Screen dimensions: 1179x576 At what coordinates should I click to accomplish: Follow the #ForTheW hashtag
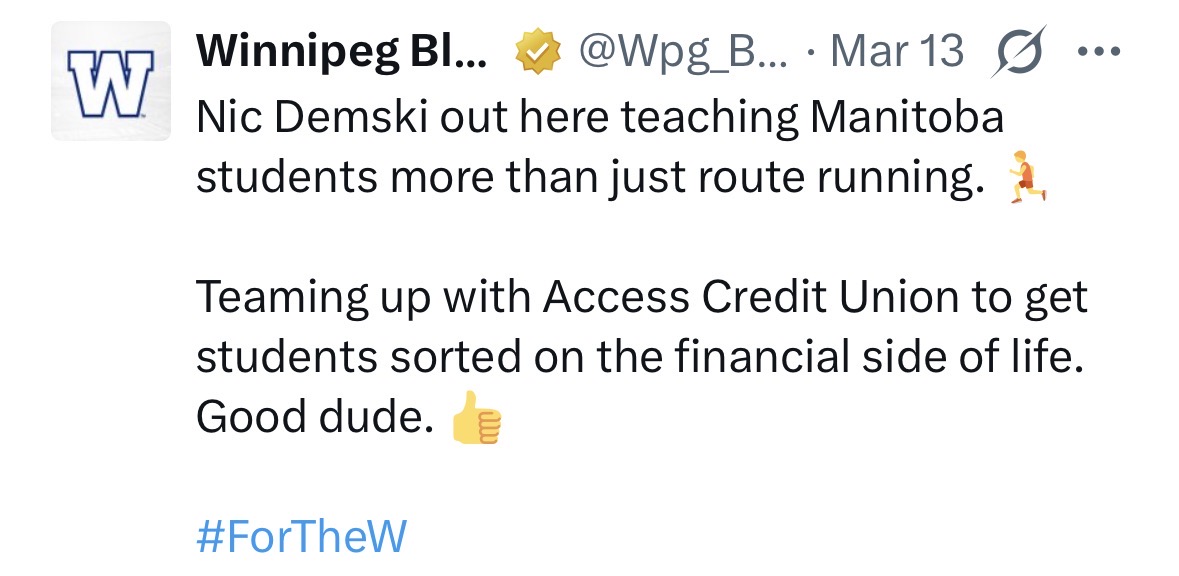click(301, 536)
